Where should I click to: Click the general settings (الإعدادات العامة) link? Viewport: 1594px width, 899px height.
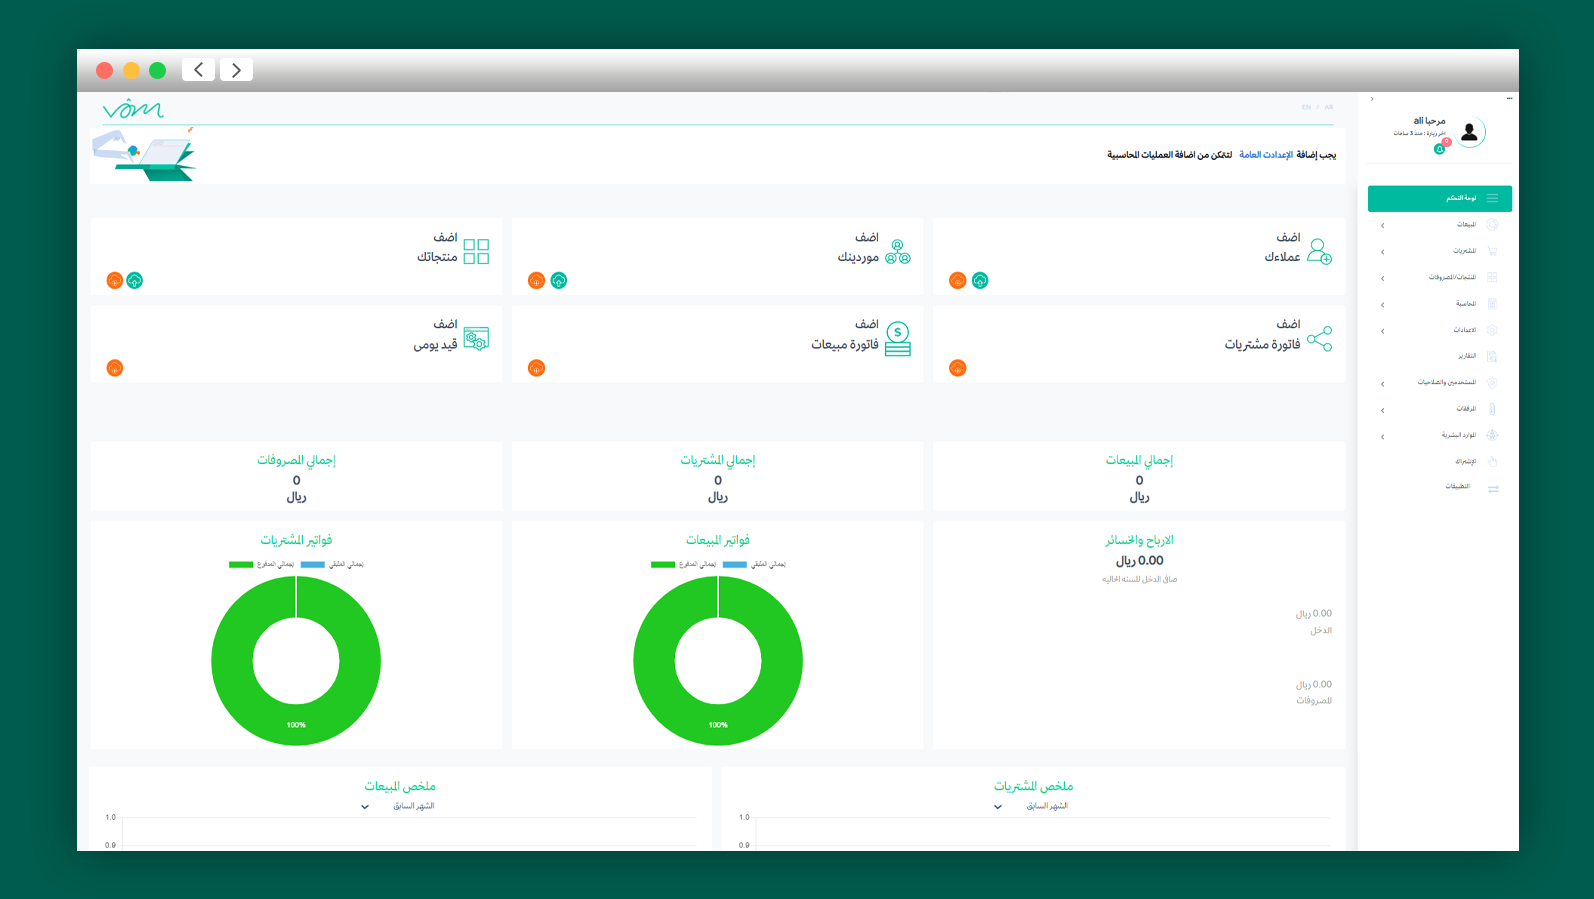click(x=1265, y=155)
